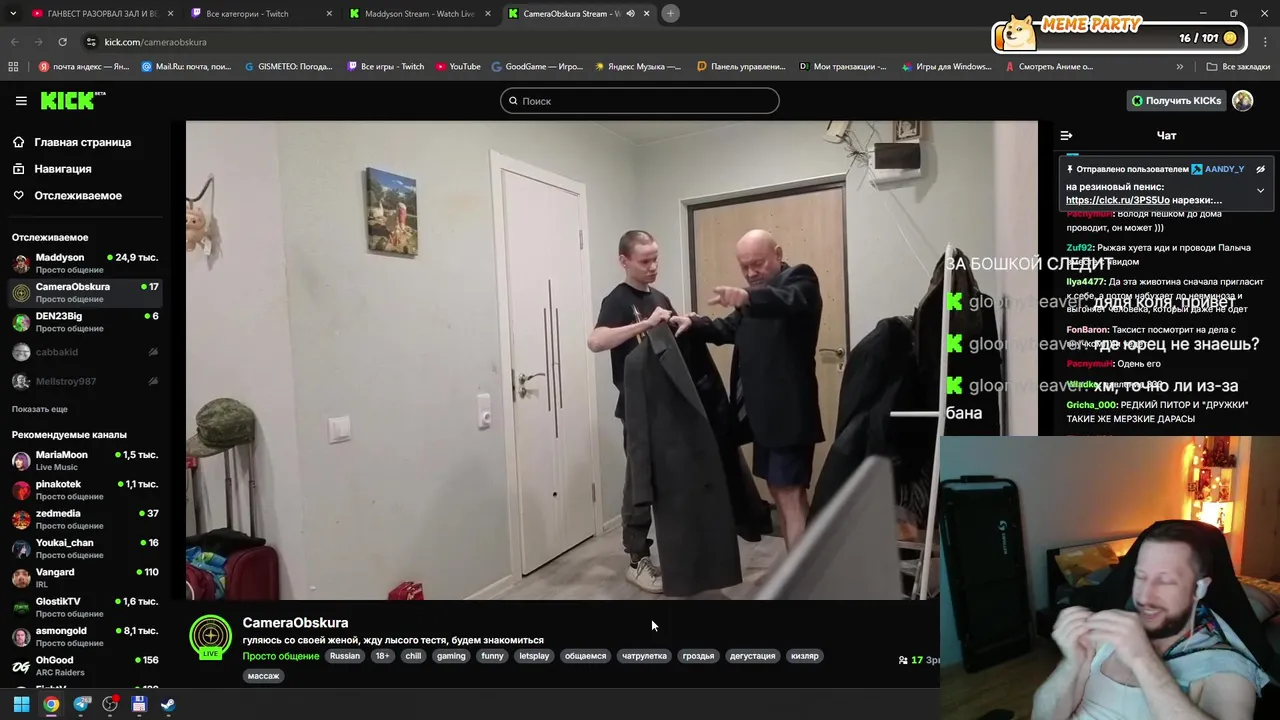Open the Все закладки folder
The height and width of the screenshot is (720, 1280).
pyautogui.click(x=1238, y=67)
